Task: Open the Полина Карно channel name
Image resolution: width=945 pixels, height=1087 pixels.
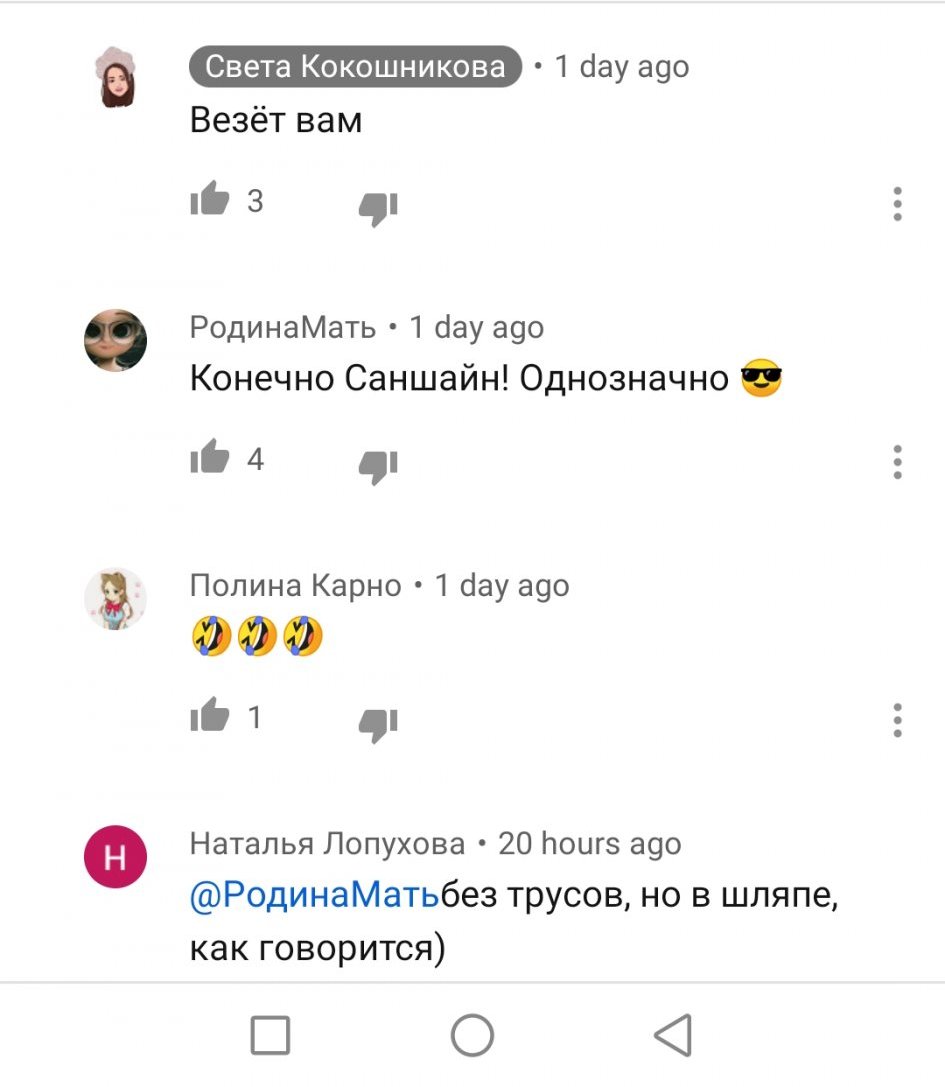Action: coord(295,586)
